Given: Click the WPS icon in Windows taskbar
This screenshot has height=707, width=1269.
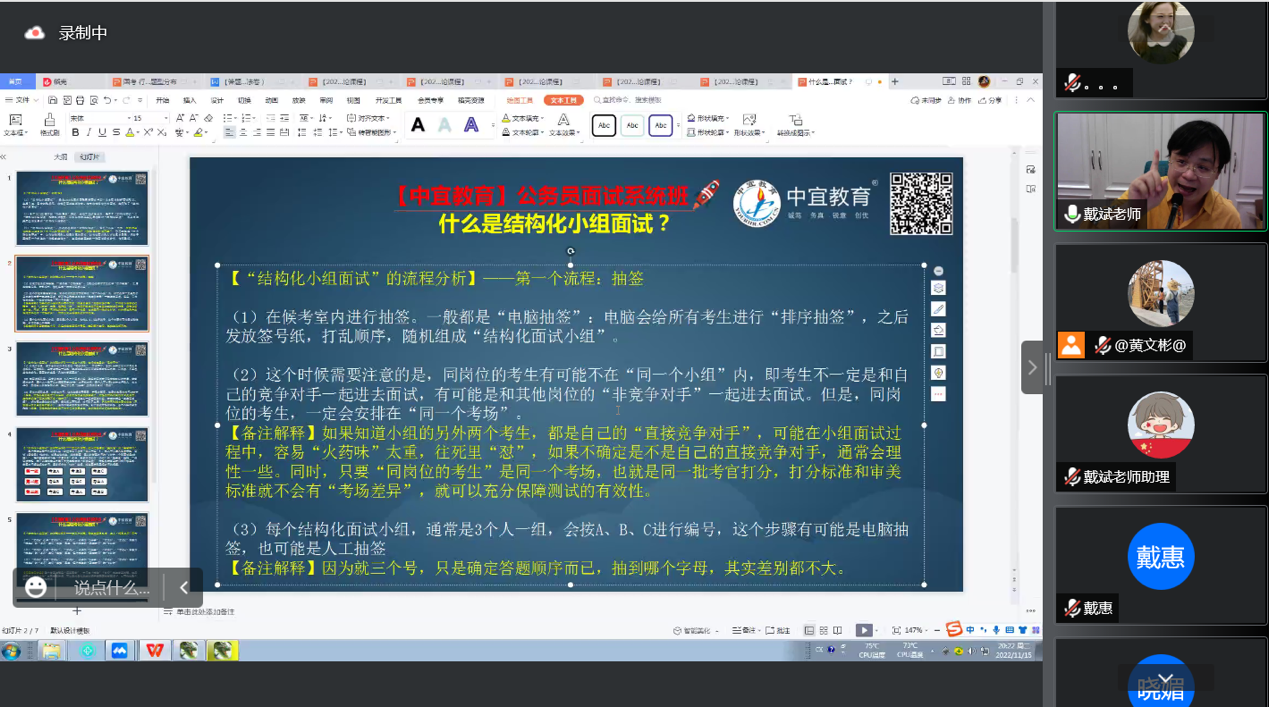Looking at the screenshot, I should 155,650.
